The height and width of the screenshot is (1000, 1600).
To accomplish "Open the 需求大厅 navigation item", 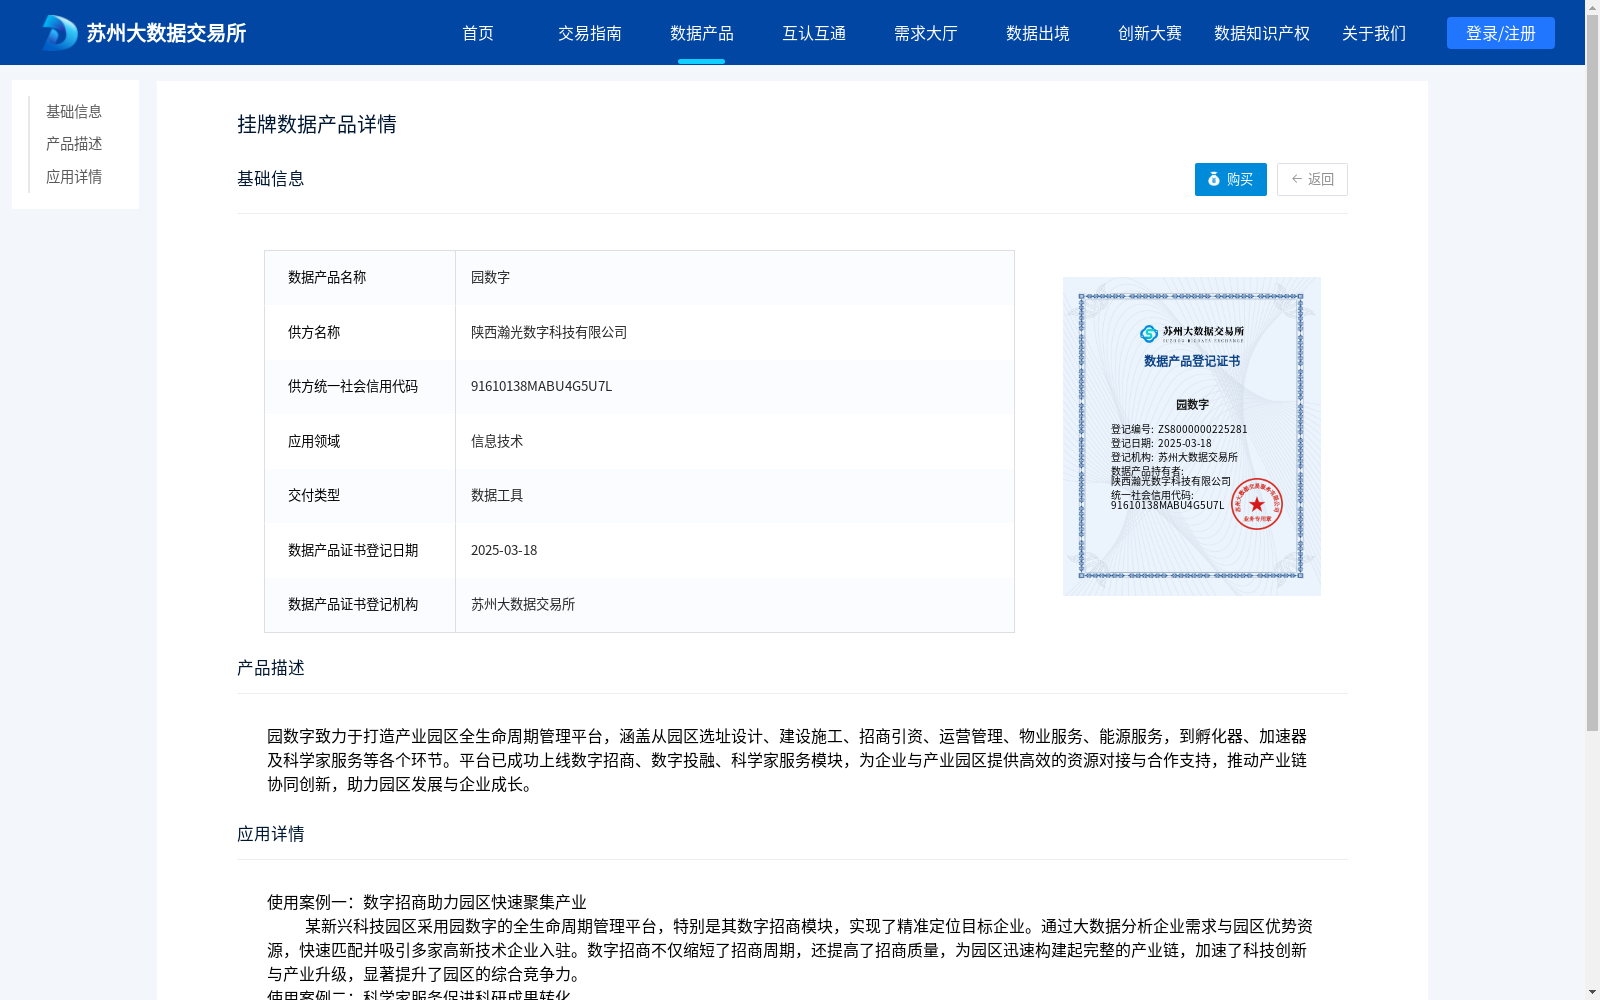I will (926, 33).
